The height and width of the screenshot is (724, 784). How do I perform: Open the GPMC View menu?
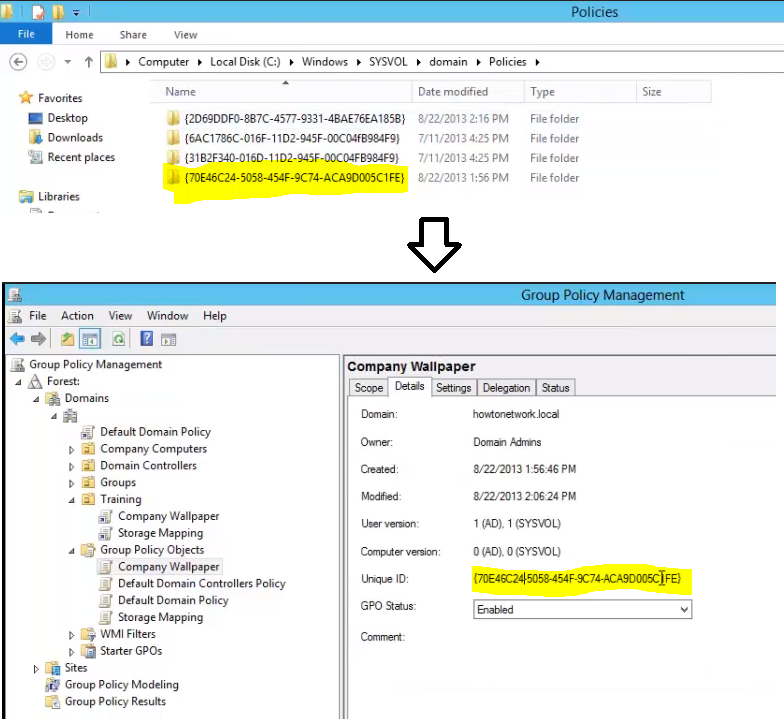[x=120, y=316]
